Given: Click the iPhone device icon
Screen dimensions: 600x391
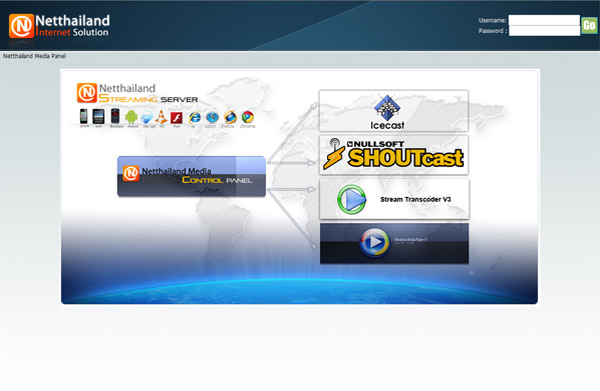Looking at the screenshot, I should click(x=83, y=116).
